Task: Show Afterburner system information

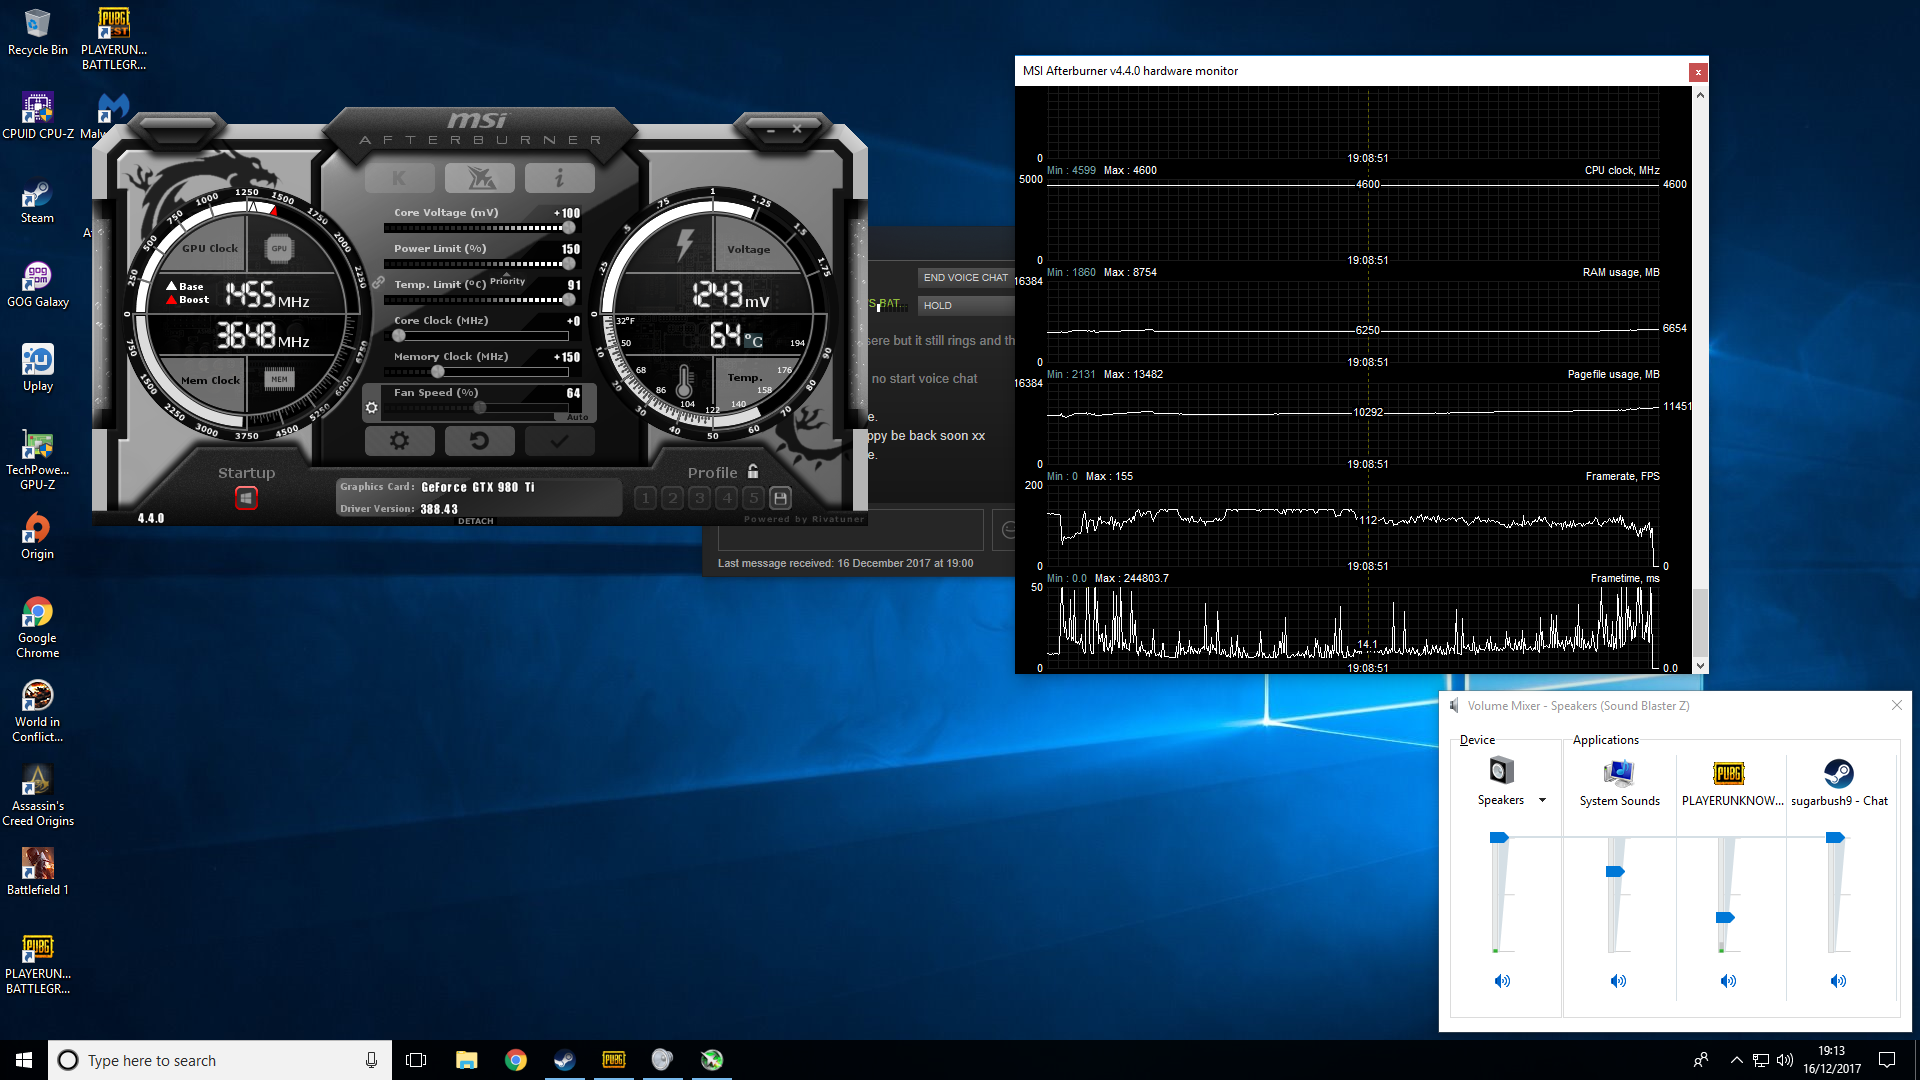Action: [x=560, y=178]
